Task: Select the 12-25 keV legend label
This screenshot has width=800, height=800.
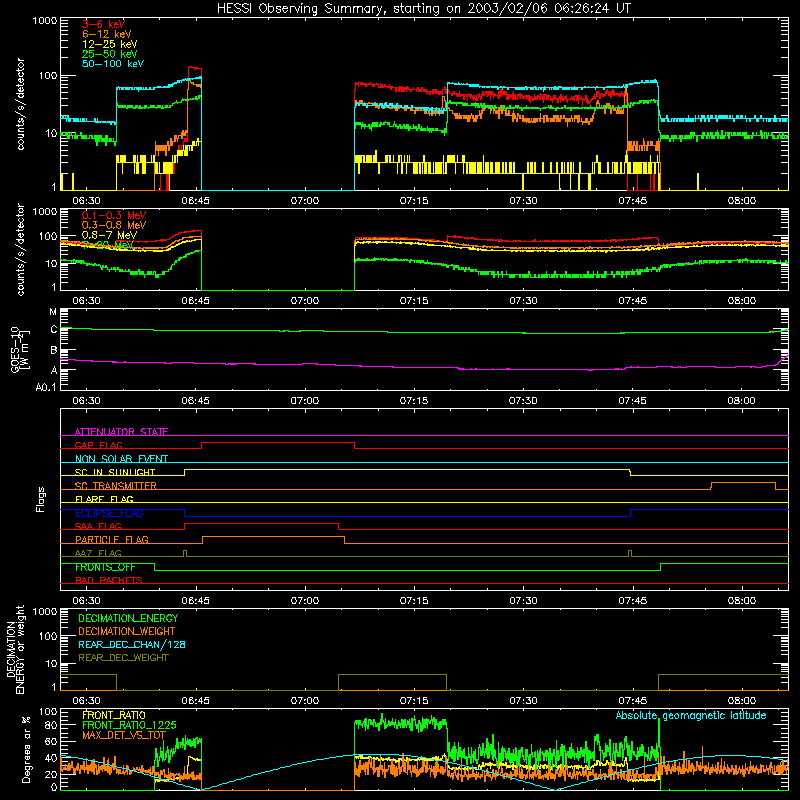Action: (110, 44)
